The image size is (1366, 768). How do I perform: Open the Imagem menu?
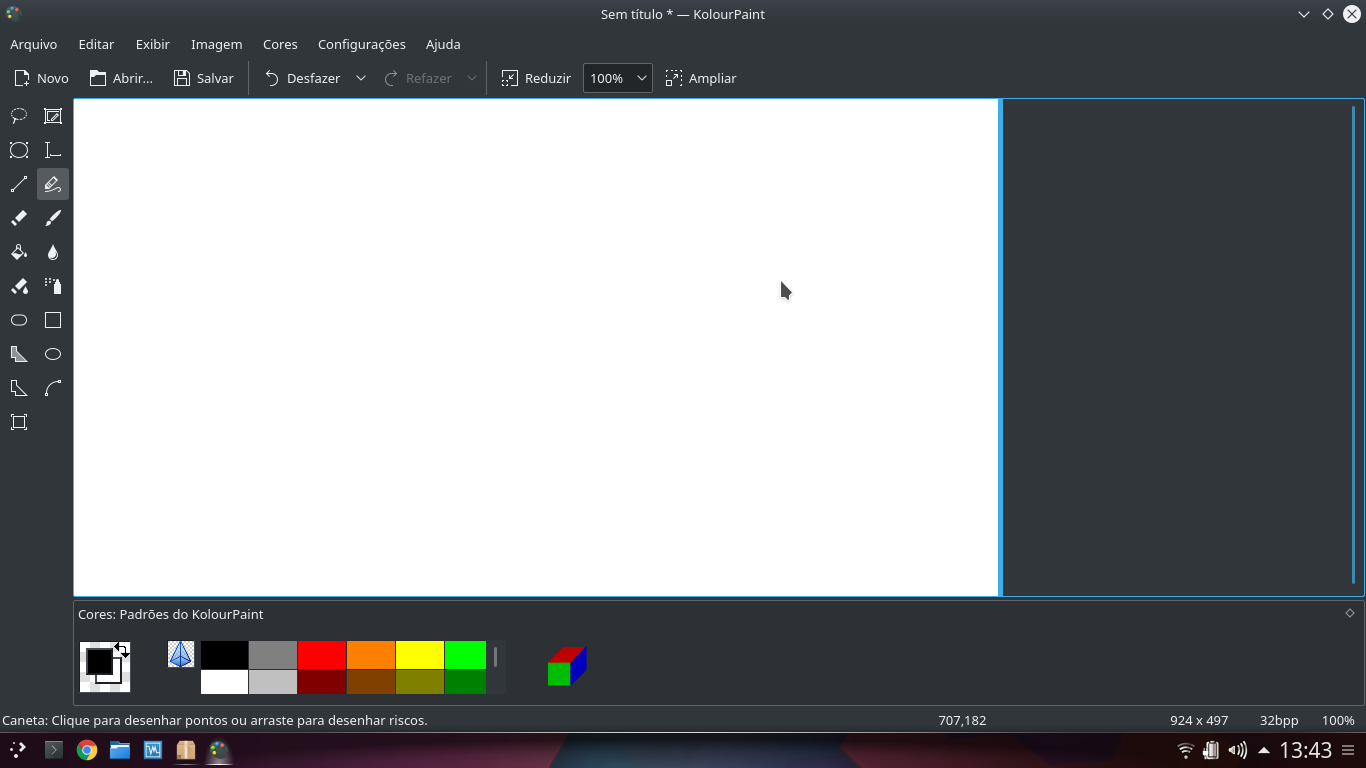point(216,44)
